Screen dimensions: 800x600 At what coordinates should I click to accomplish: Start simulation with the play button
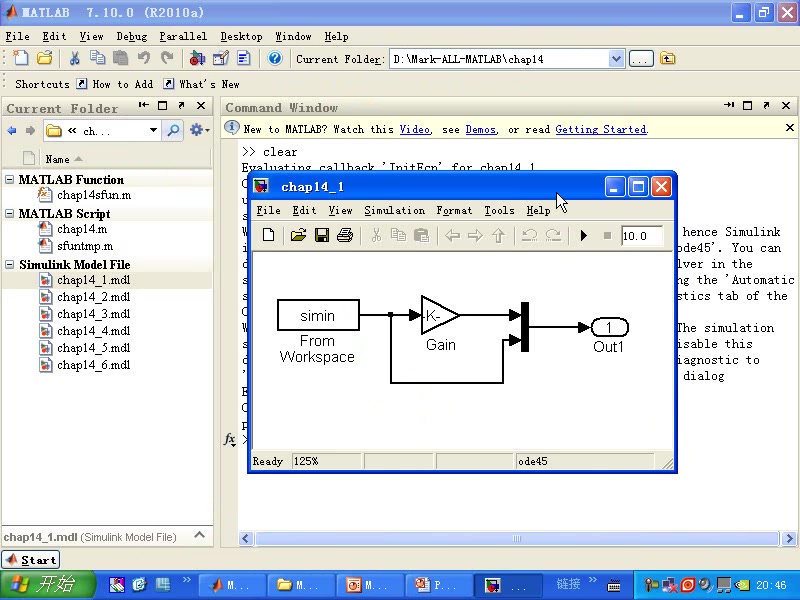coord(584,235)
